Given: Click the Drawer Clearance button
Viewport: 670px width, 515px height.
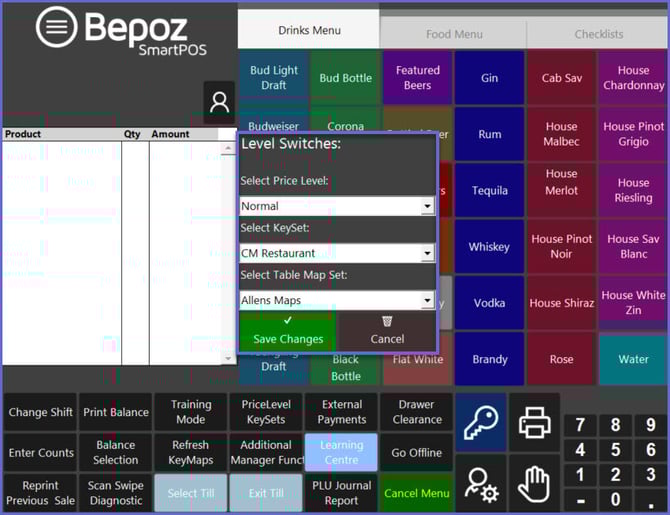Looking at the screenshot, I should [416, 412].
